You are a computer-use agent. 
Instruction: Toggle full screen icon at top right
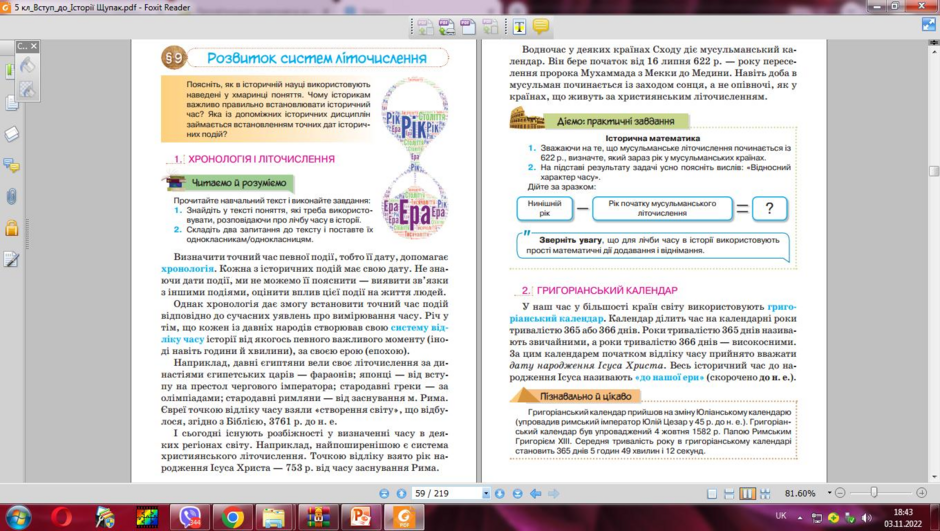(x=928, y=25)
